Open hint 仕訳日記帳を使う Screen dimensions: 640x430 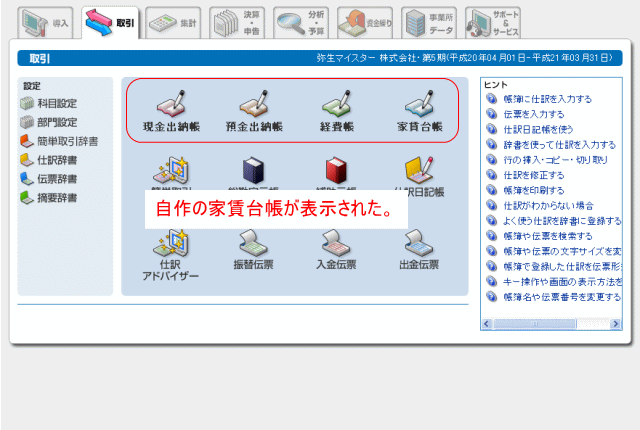point(538,130)
